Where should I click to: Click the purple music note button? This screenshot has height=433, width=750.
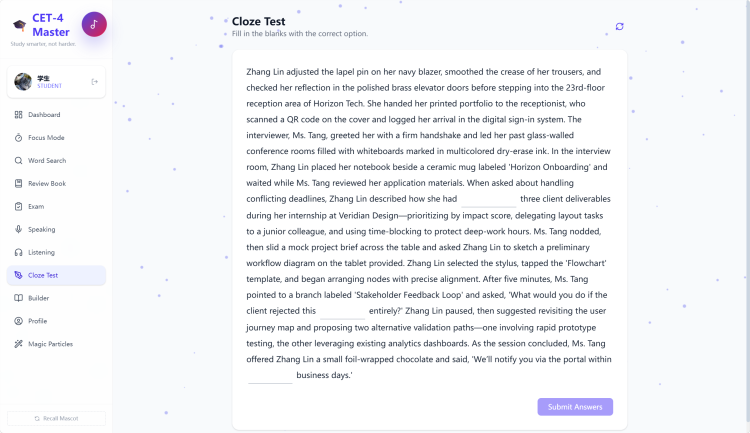pyautogui.click(x=94, y=24)
